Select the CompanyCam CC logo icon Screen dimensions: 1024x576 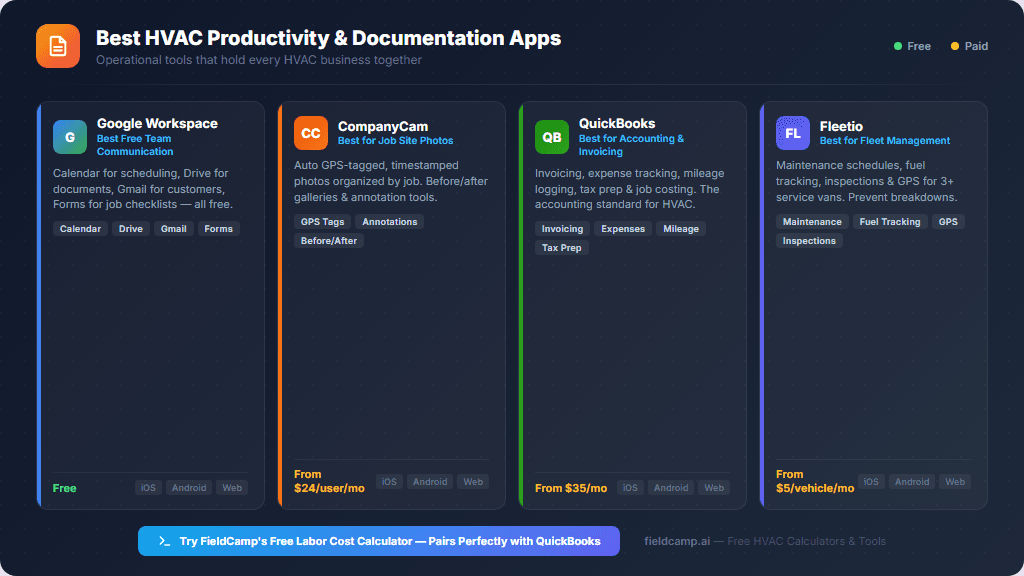310,132
